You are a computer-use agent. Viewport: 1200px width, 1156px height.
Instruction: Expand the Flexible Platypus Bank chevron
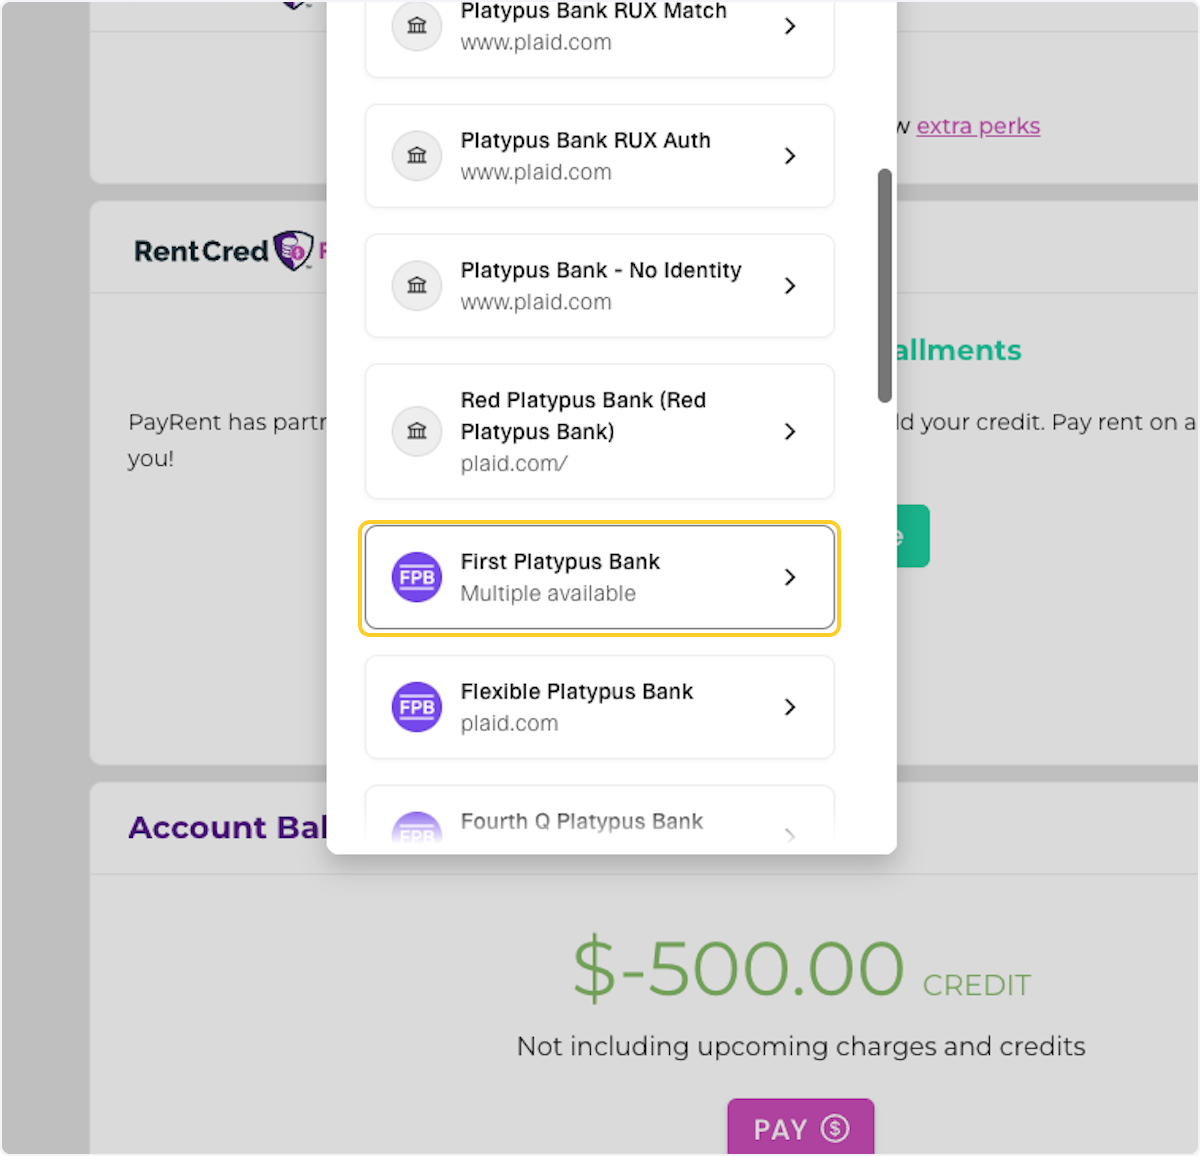click(x=790, y=707)
